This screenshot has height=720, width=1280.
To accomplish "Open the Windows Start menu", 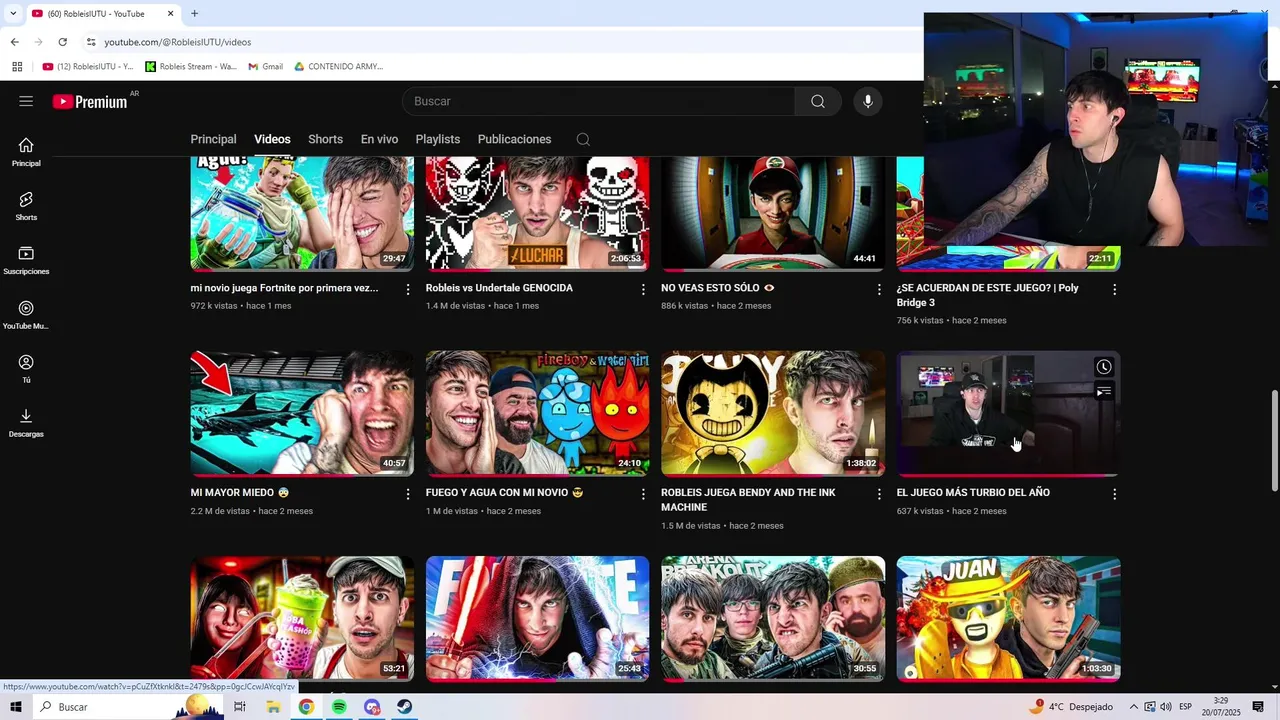I will (15, 707).
